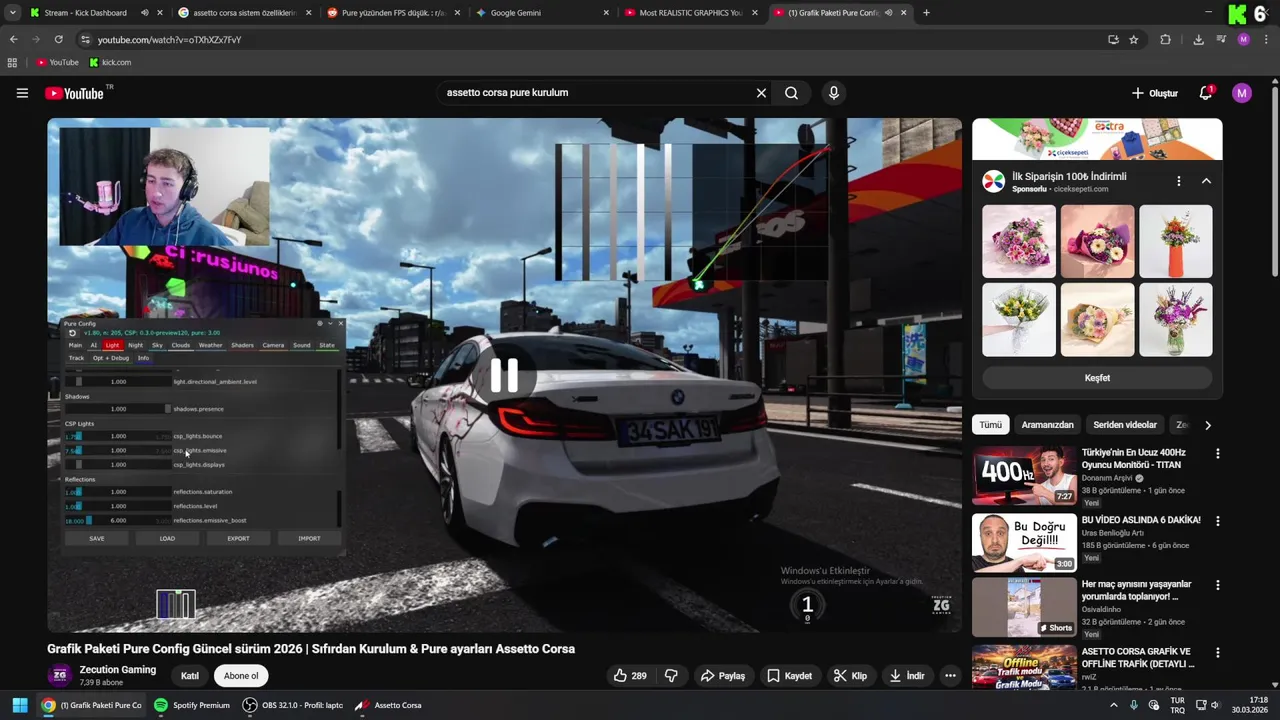Clear the YouTube search query text
This screenshot has width=1280, height=720.
point(761,93)
